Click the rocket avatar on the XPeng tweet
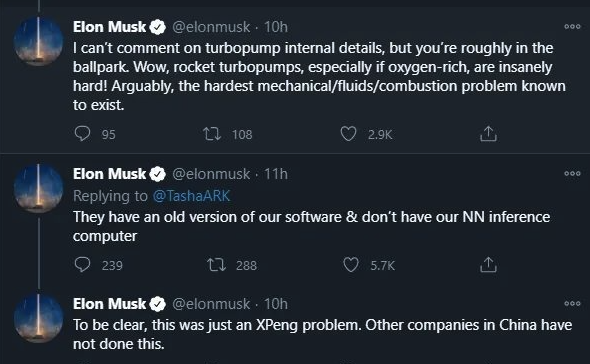The image size is (590, 364). coord(38,318)
